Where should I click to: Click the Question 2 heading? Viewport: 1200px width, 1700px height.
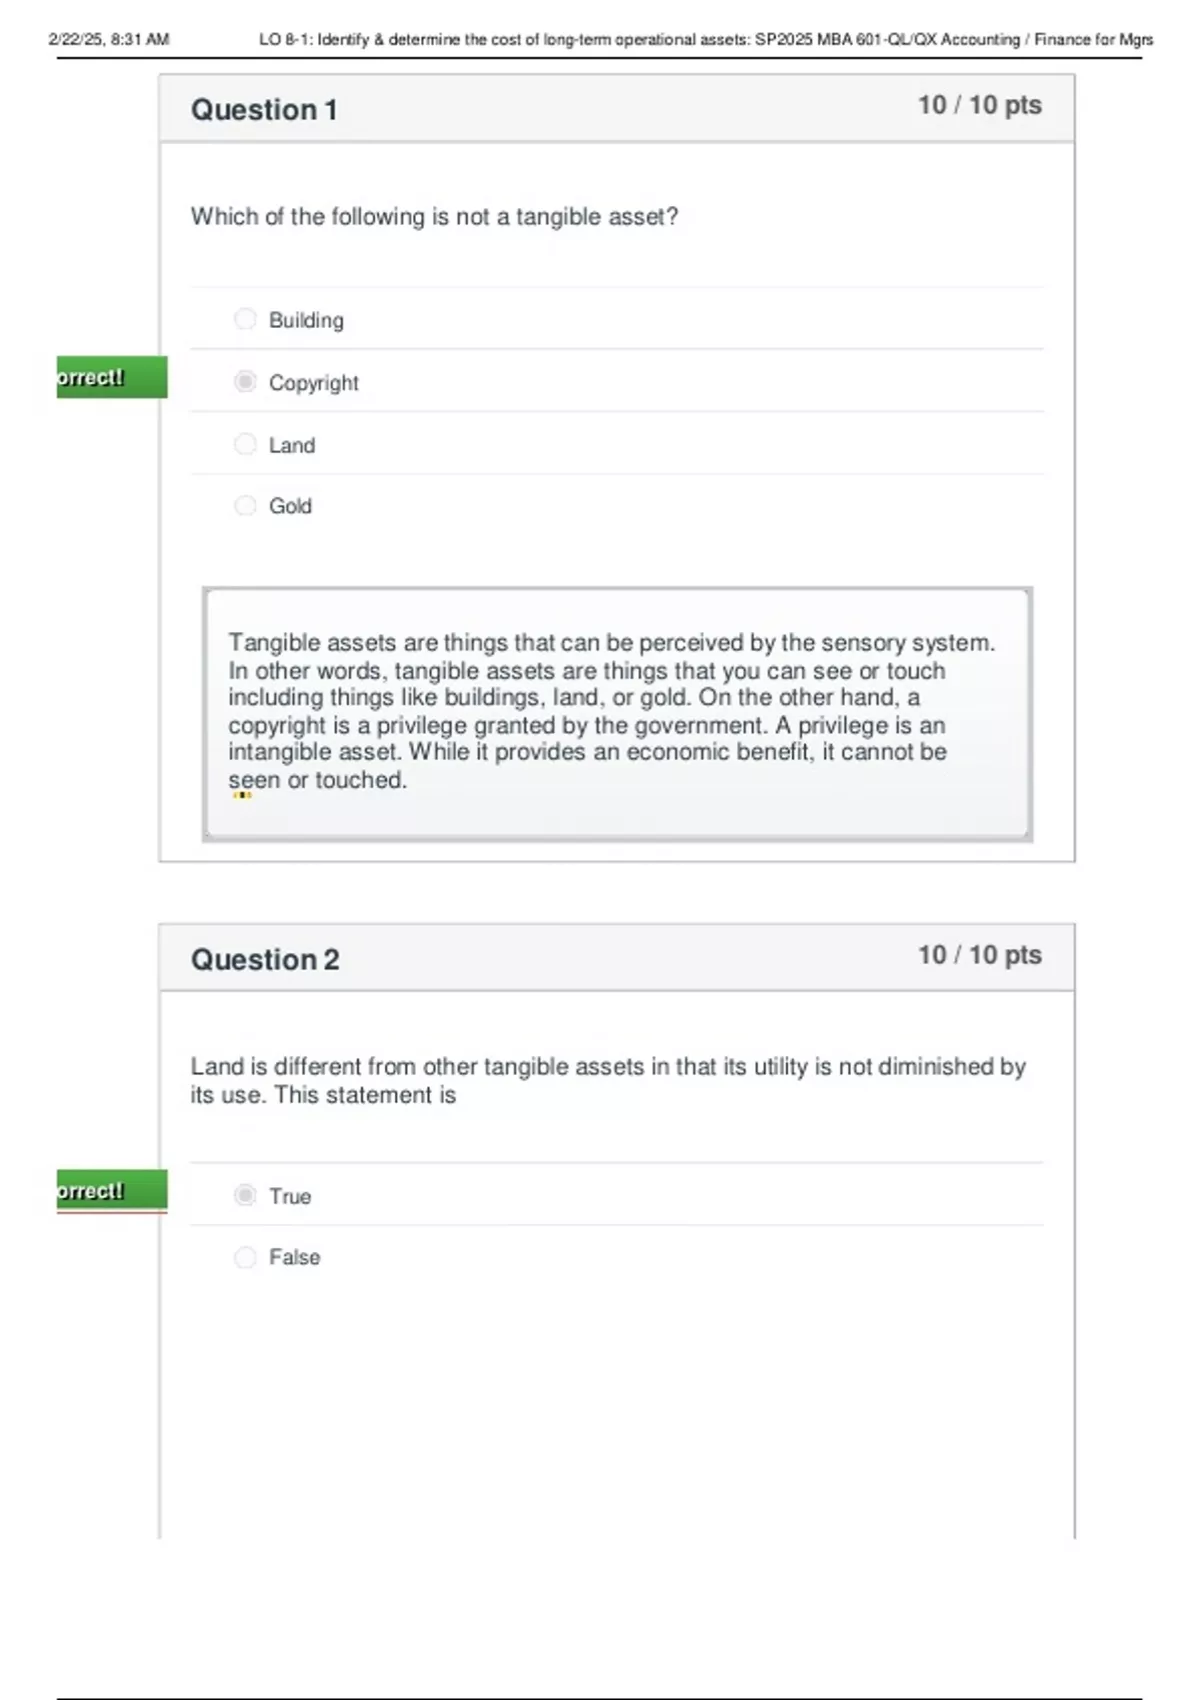click(x=265, y=959)
